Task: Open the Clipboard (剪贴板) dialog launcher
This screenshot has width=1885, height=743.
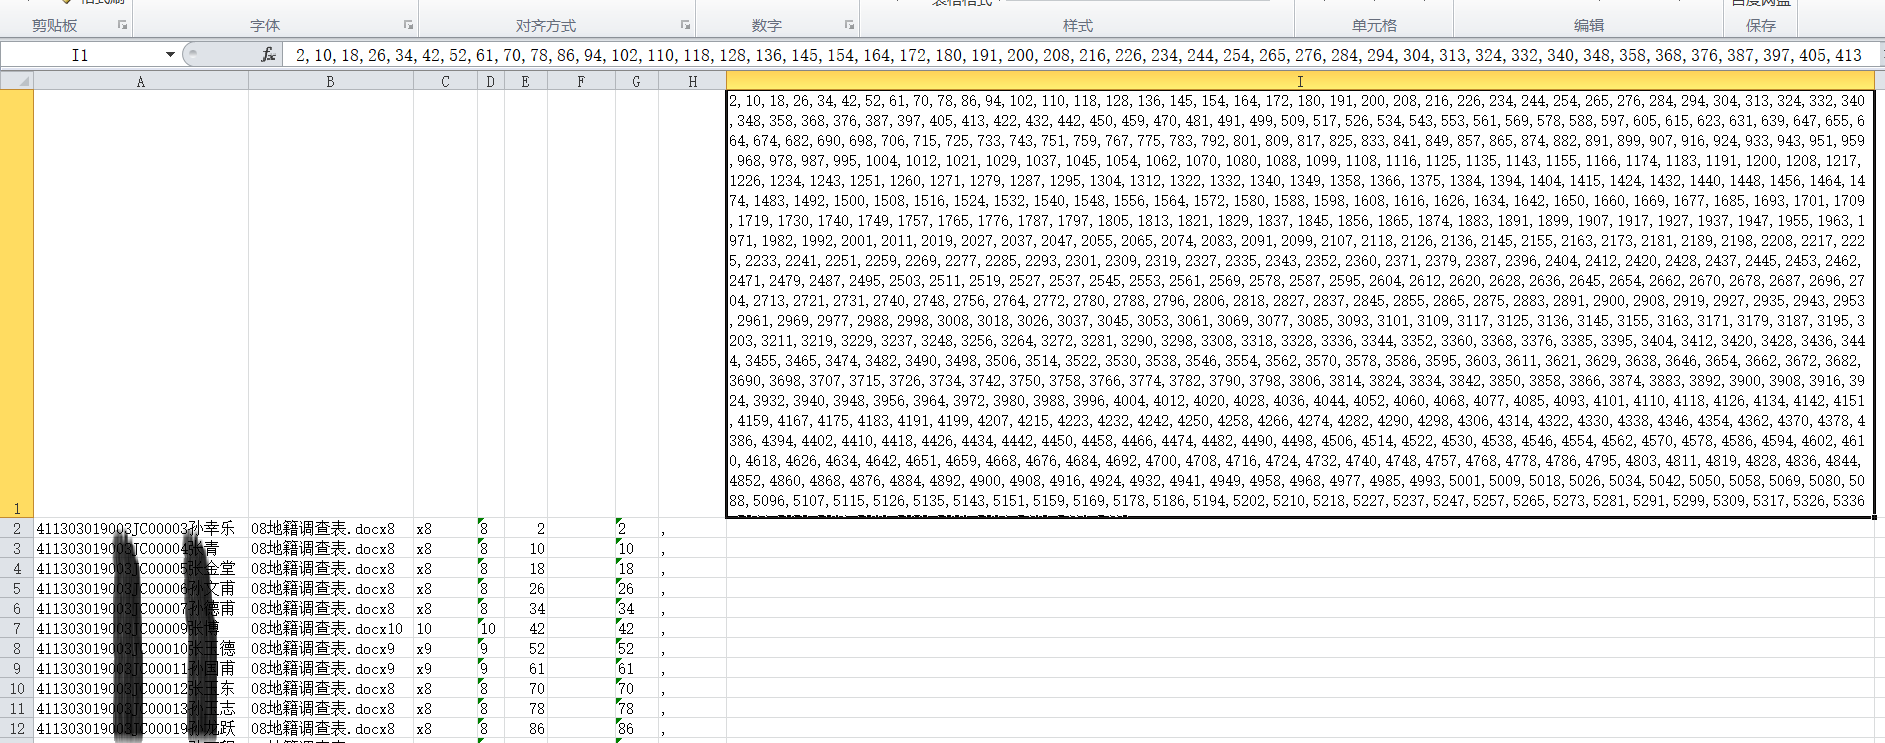Action: (123, 25)
